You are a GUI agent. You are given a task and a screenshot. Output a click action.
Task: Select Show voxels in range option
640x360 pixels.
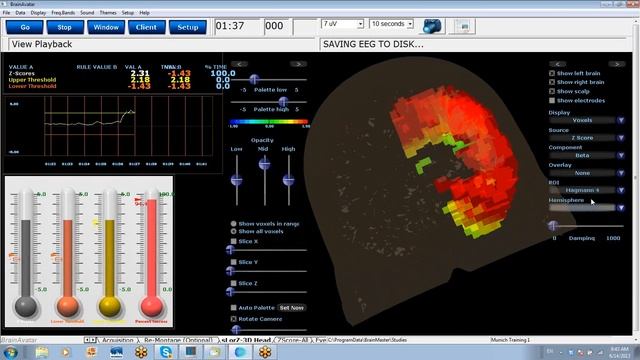tap(233, 224)
